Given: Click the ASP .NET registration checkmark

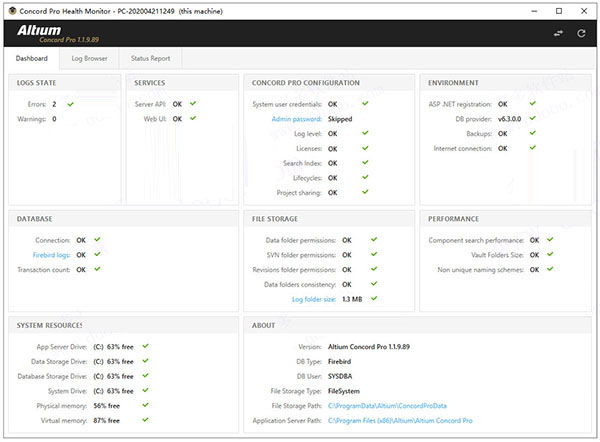Looking at the screenshot, I should pos(533,103).
